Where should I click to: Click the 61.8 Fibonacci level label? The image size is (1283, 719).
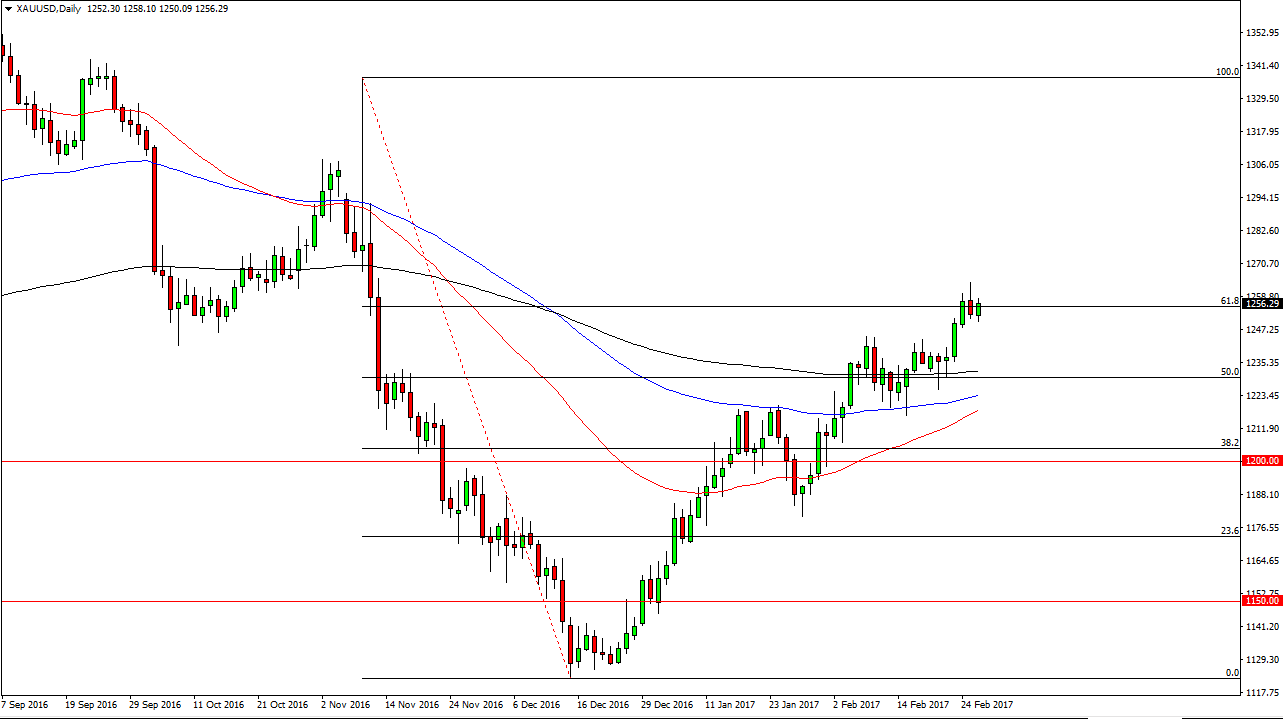[1230, 300]
